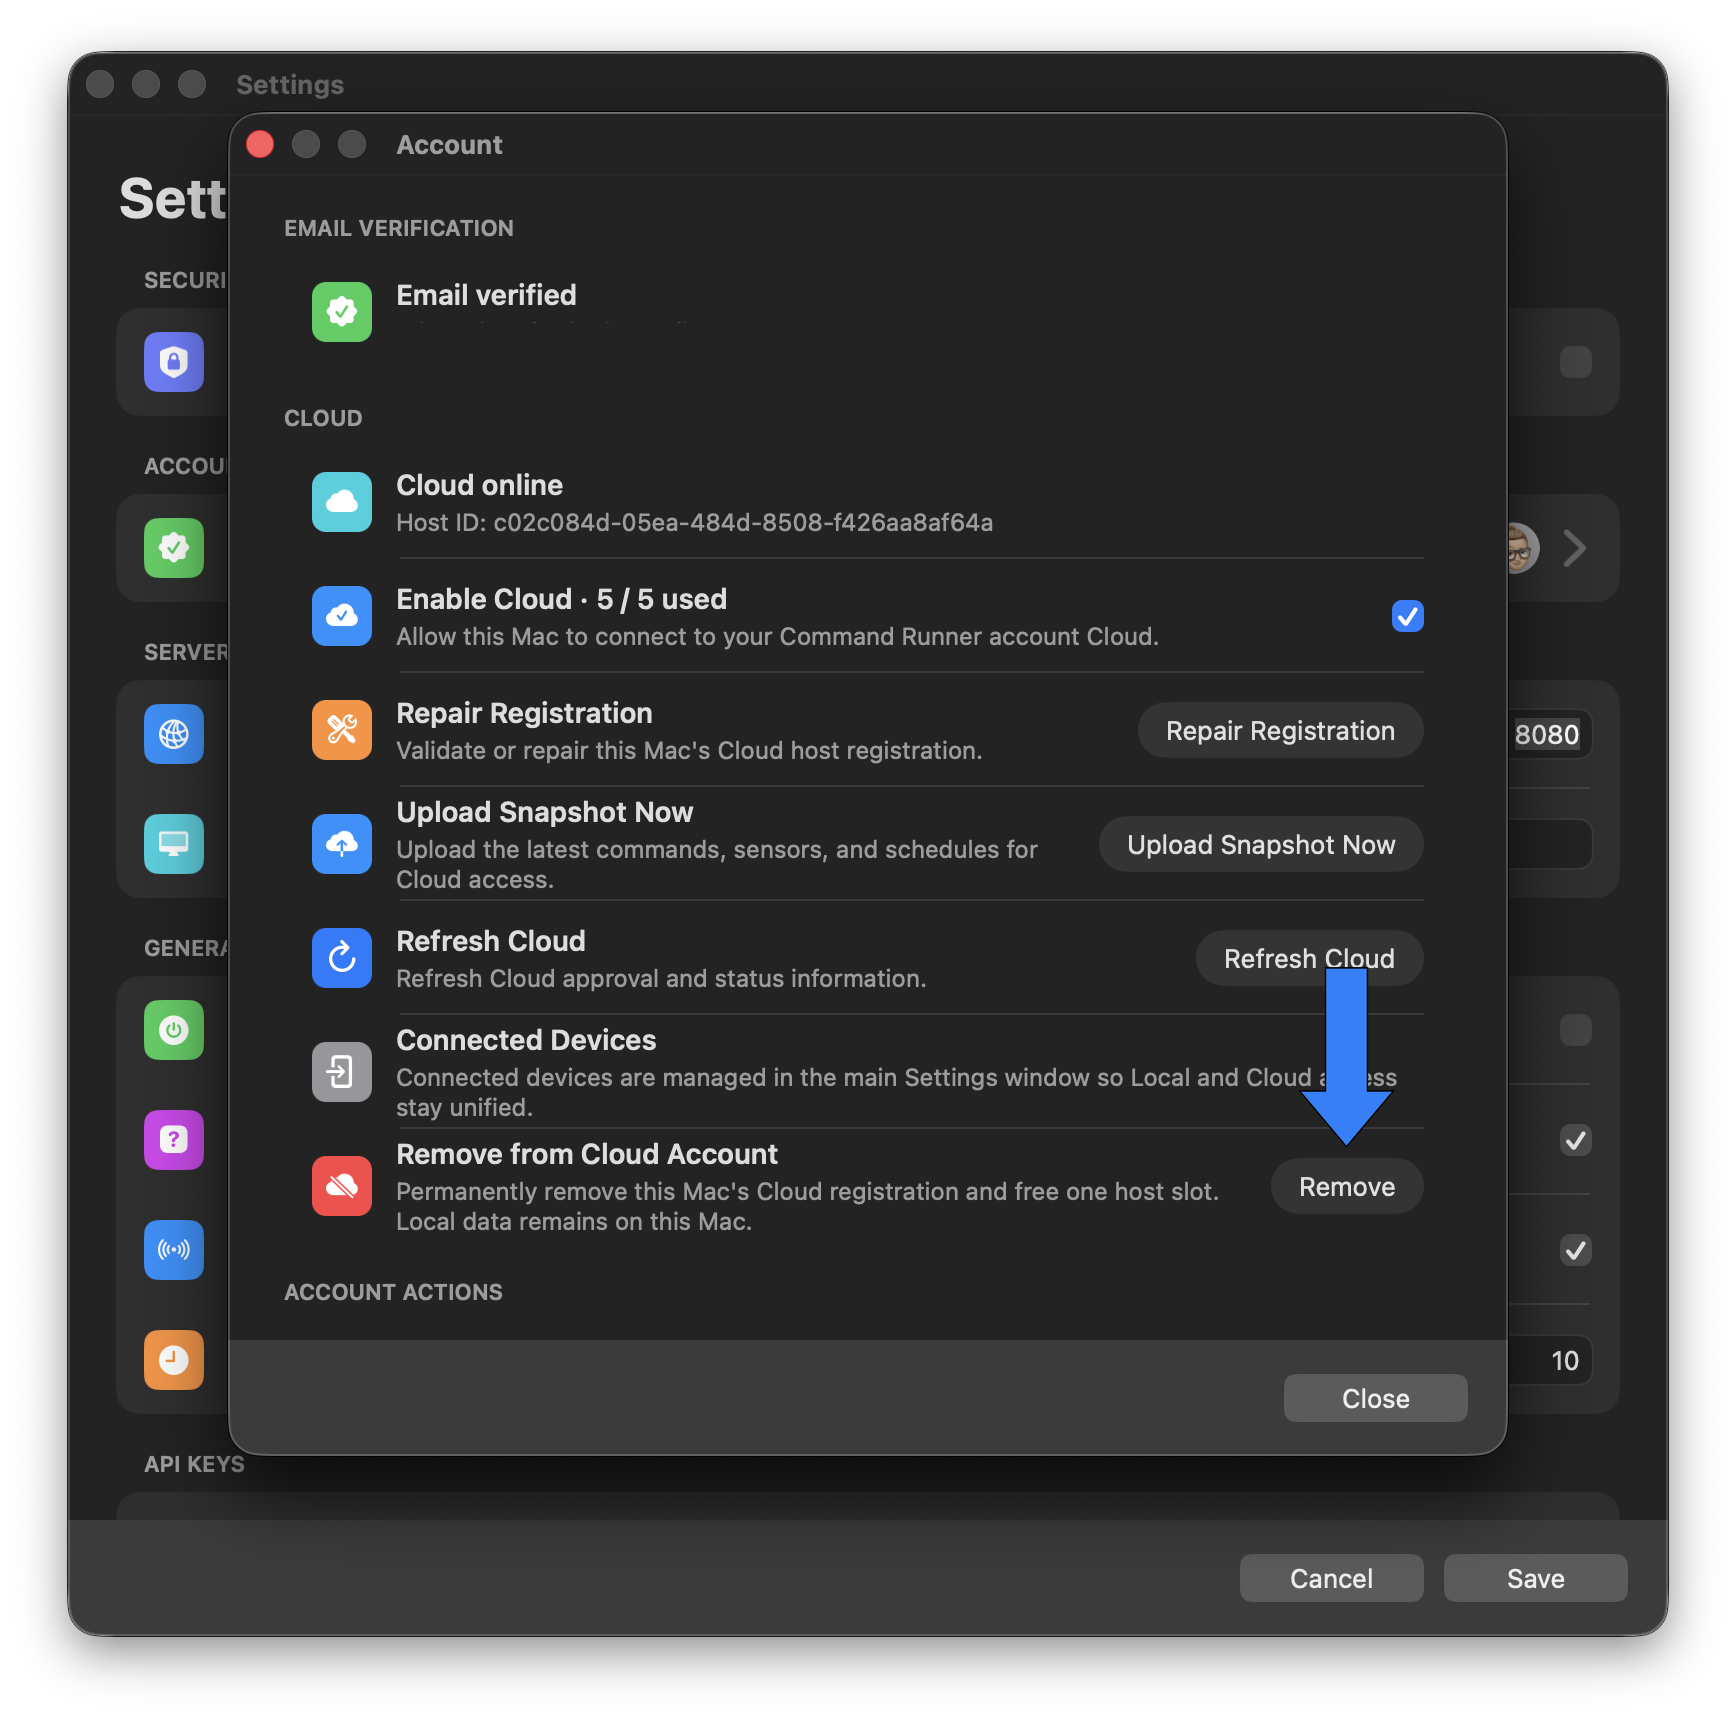Click the memoji avatar in Settings account row
Screen dimensions: 1736x1720
point(1522,548)
